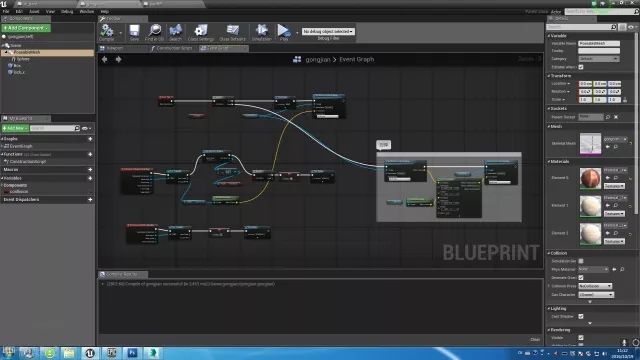Click the Element 0 red material swatch

coord(590,178)
